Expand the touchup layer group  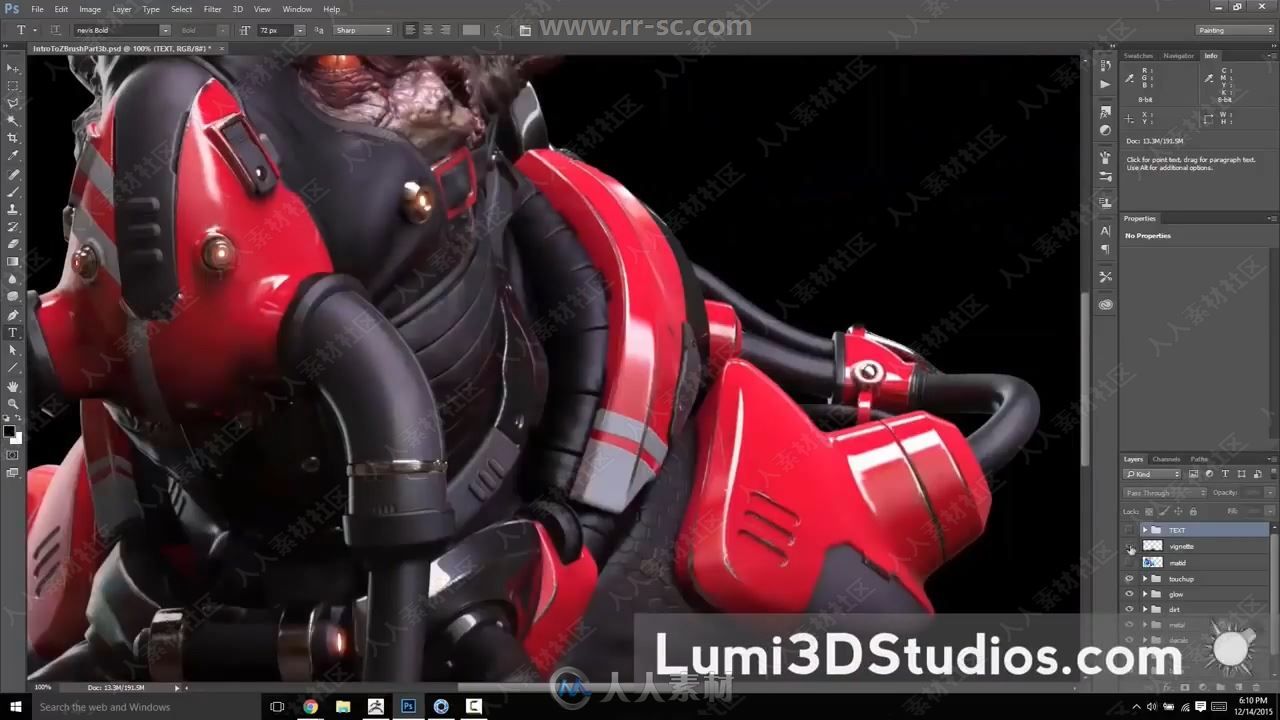point(1145,579)
